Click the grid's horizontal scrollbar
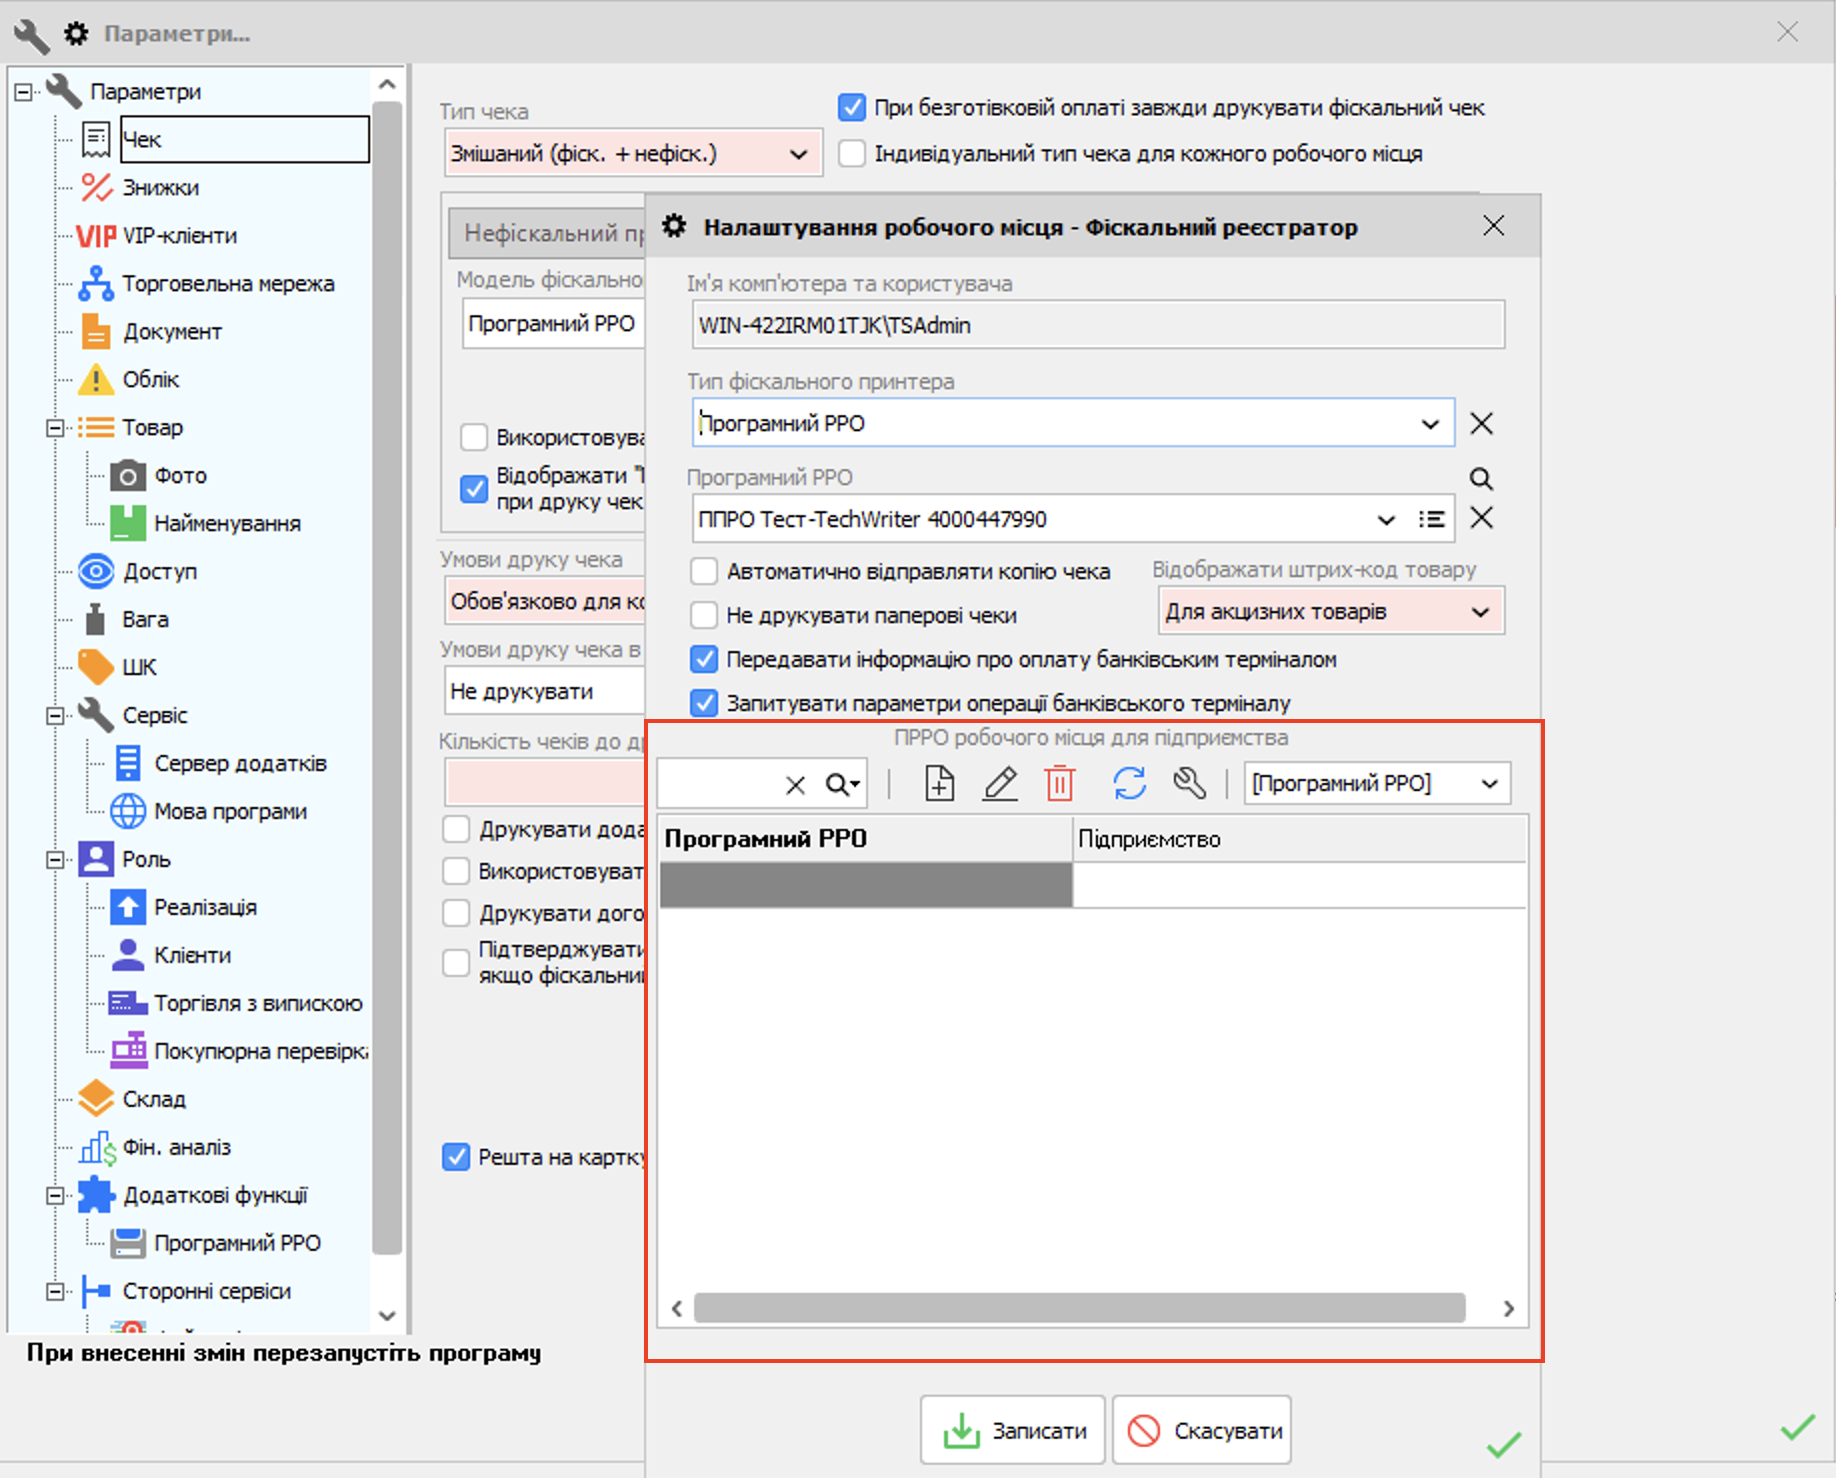This screenshot has height=1478, width=1836. coord(1079,1308)
